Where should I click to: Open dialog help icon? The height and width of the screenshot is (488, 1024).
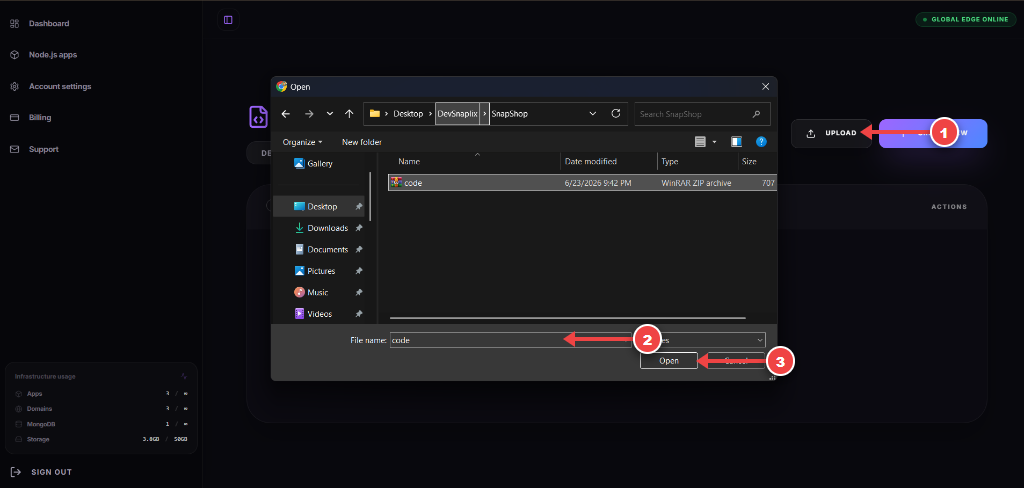(761, 142)
